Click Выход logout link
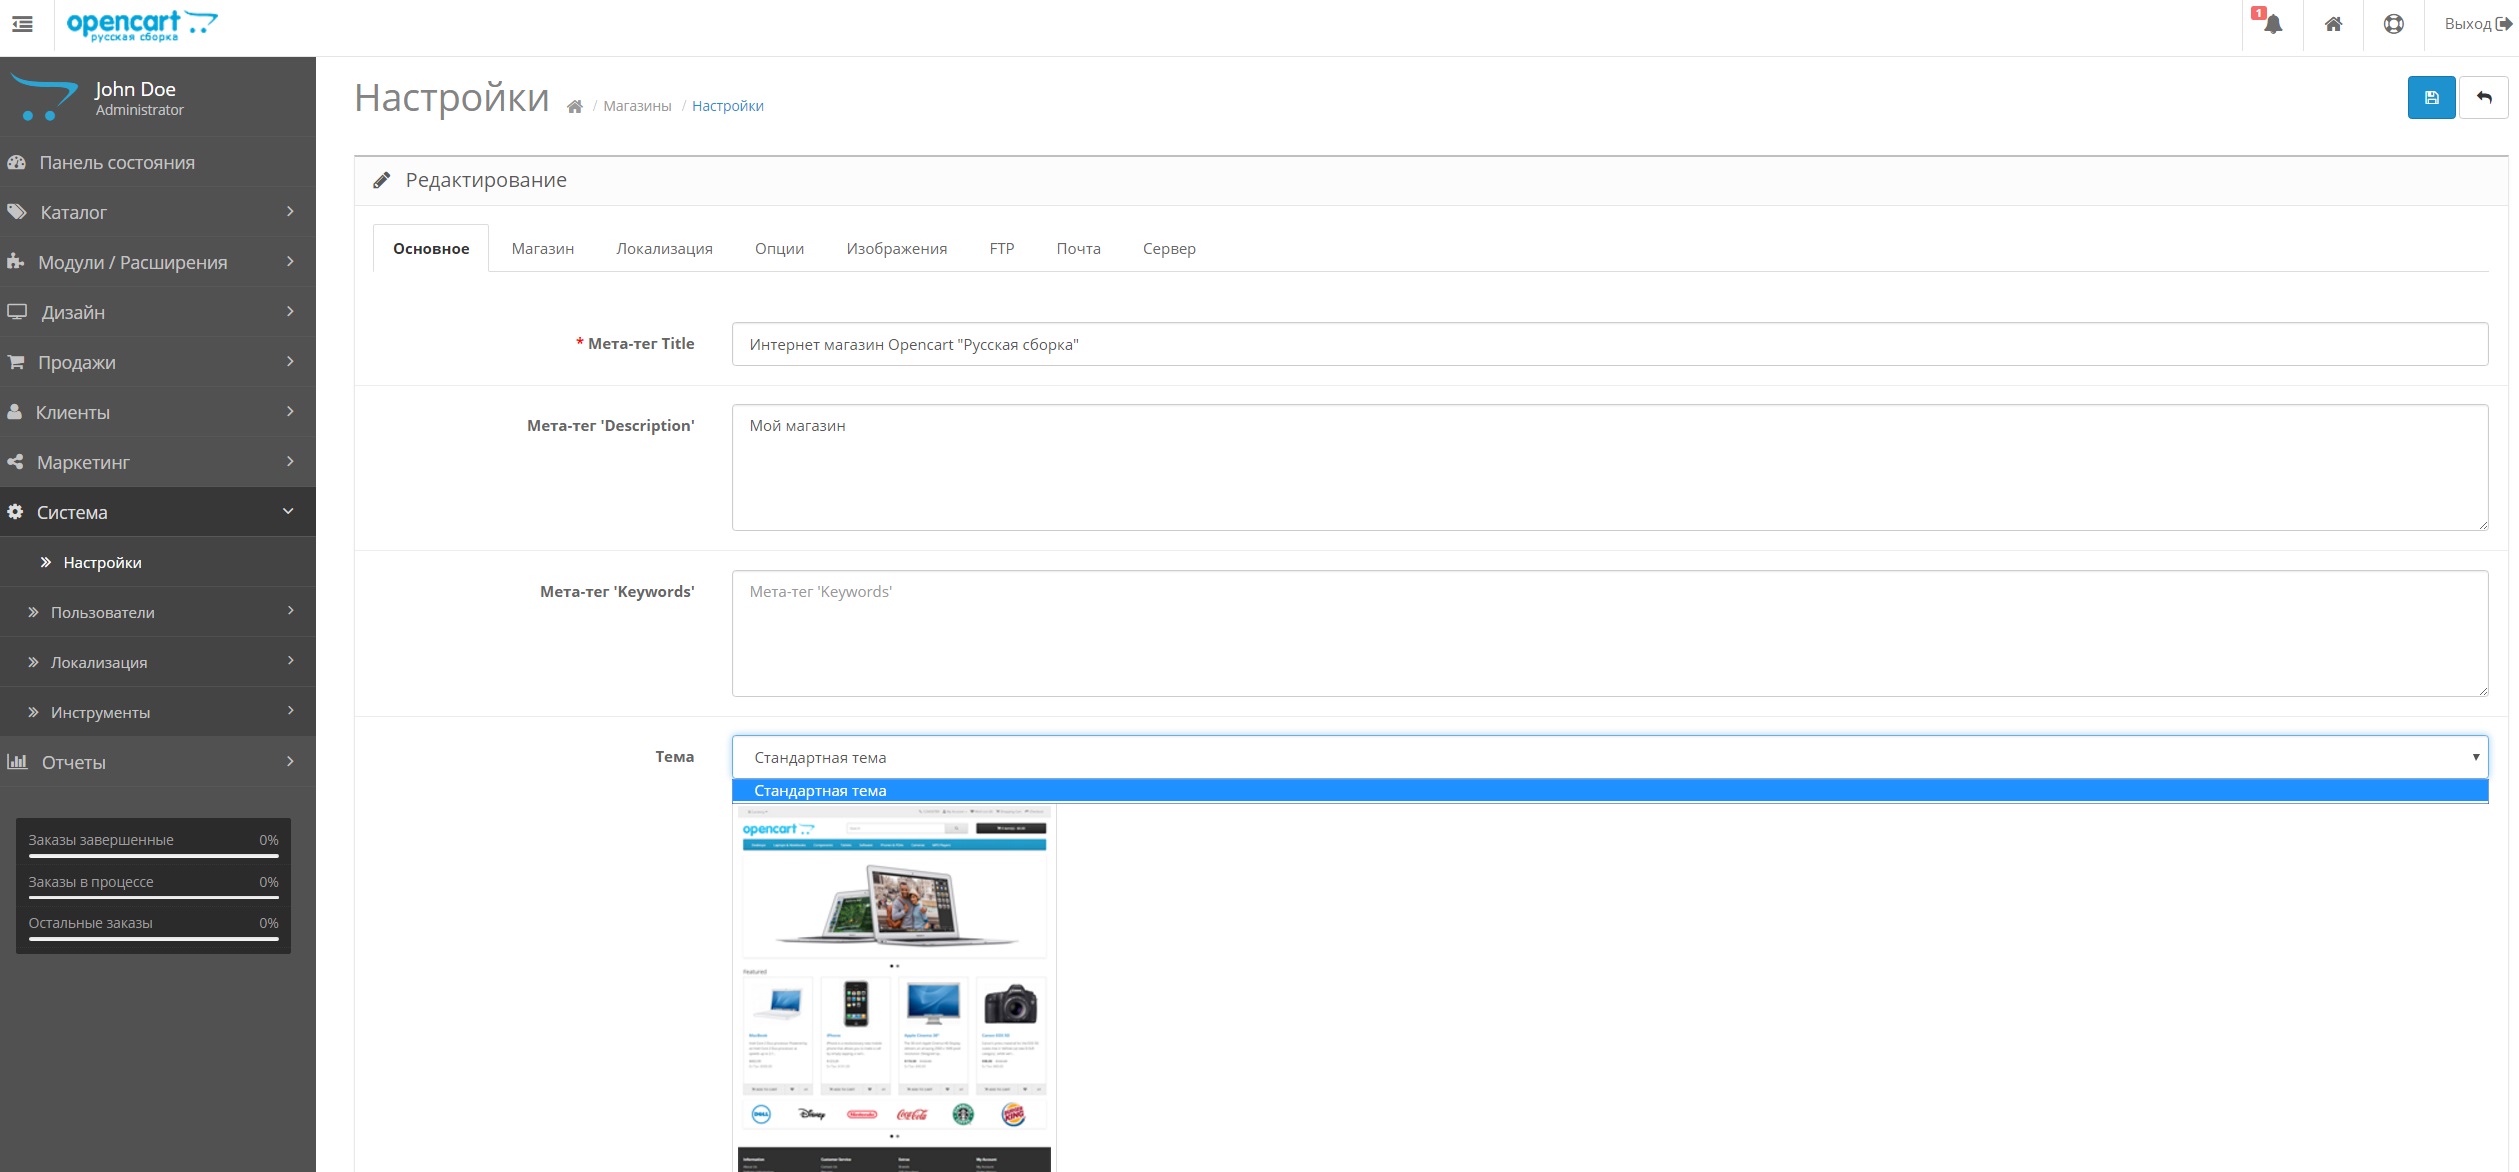The width and height of the screenshot is (2519, 1172). click(2476, 24)
